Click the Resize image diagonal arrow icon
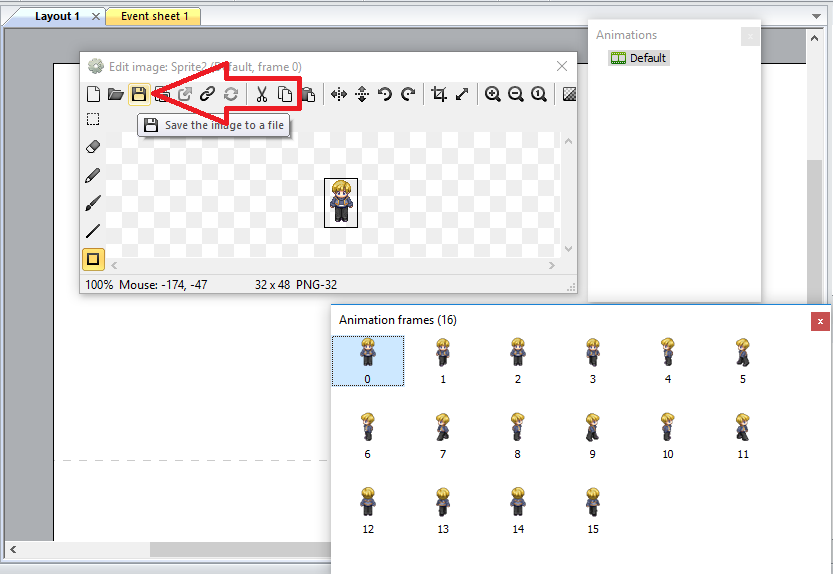The image size is (833, 574). pyautogui.click(x=462, y=95)
